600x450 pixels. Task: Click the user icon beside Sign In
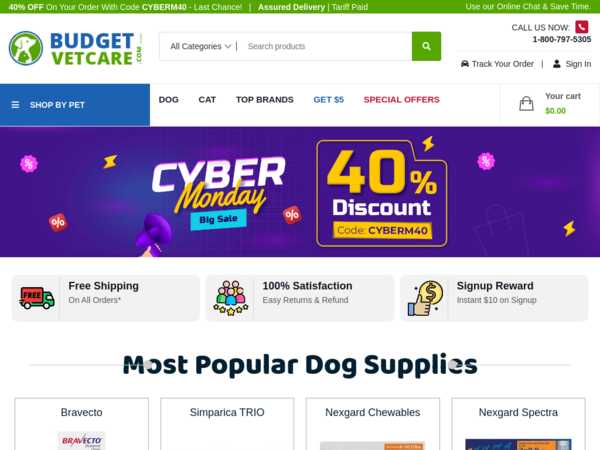coord(557,64)
